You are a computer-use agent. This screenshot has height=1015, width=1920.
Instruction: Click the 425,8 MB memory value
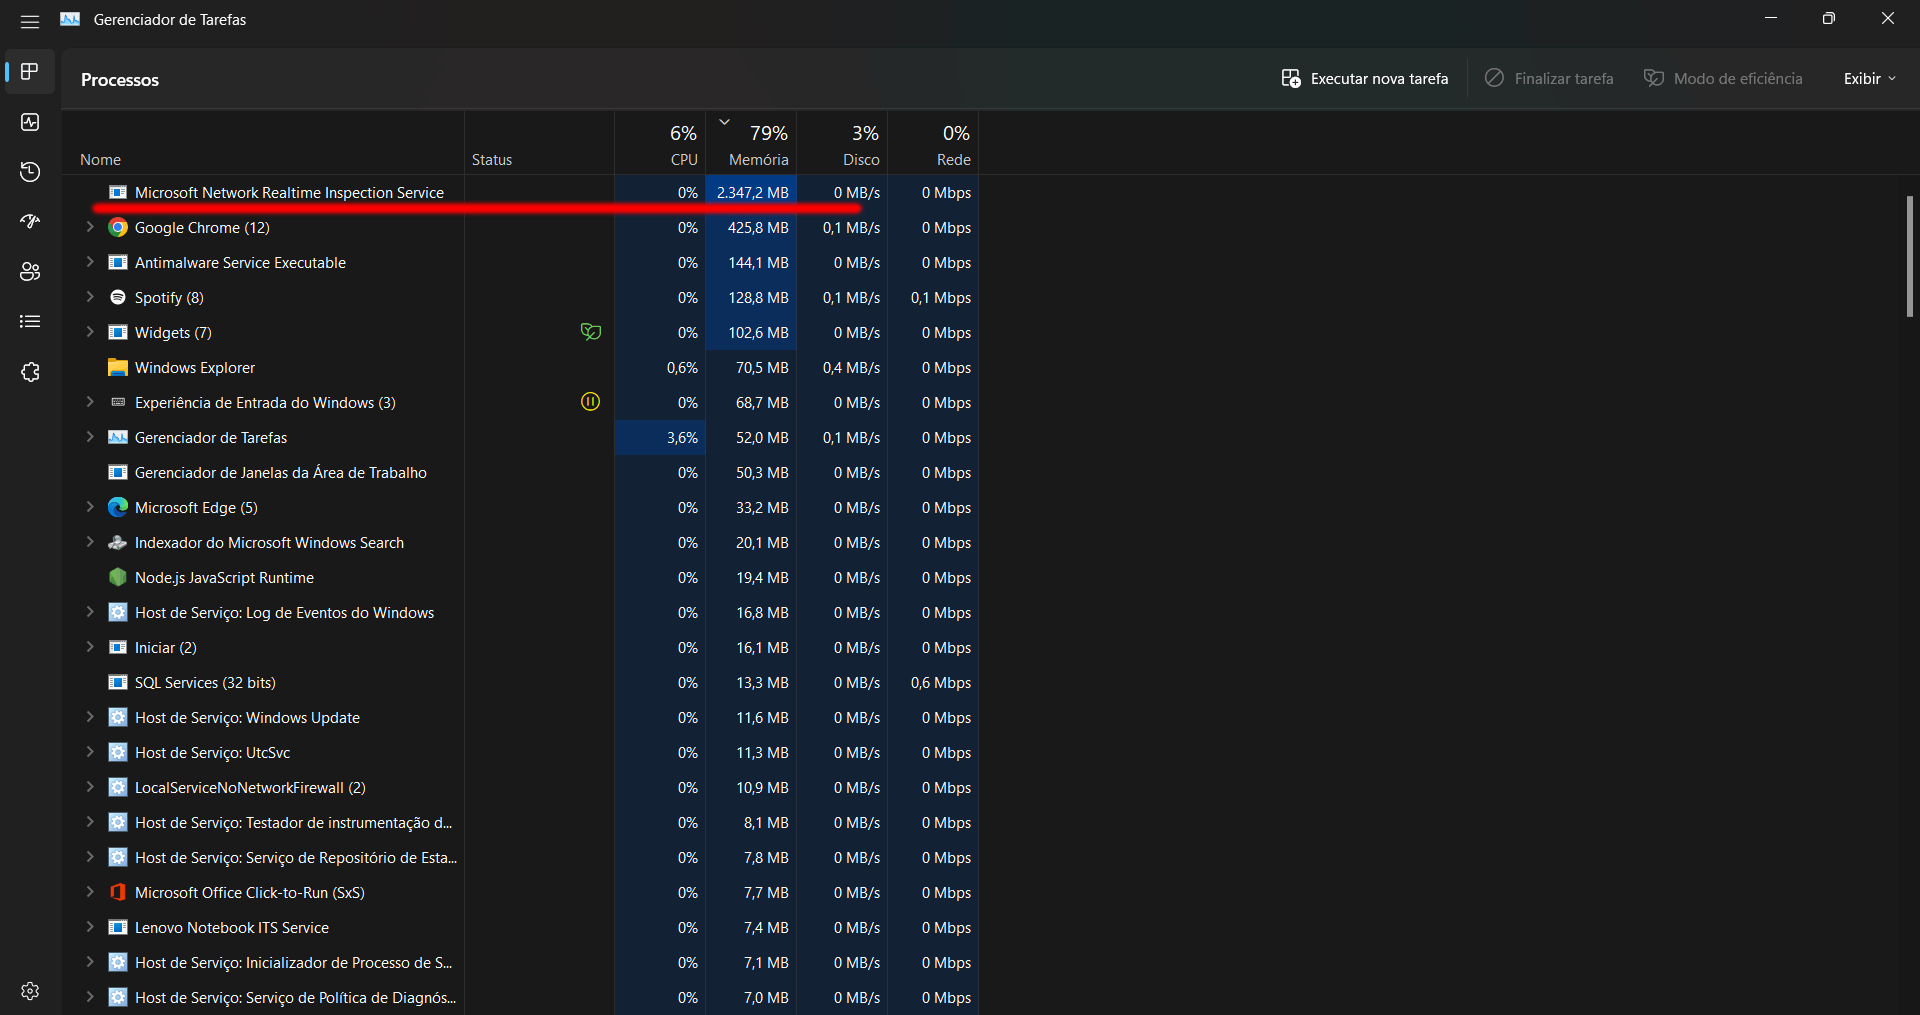(x=758, y=228)
